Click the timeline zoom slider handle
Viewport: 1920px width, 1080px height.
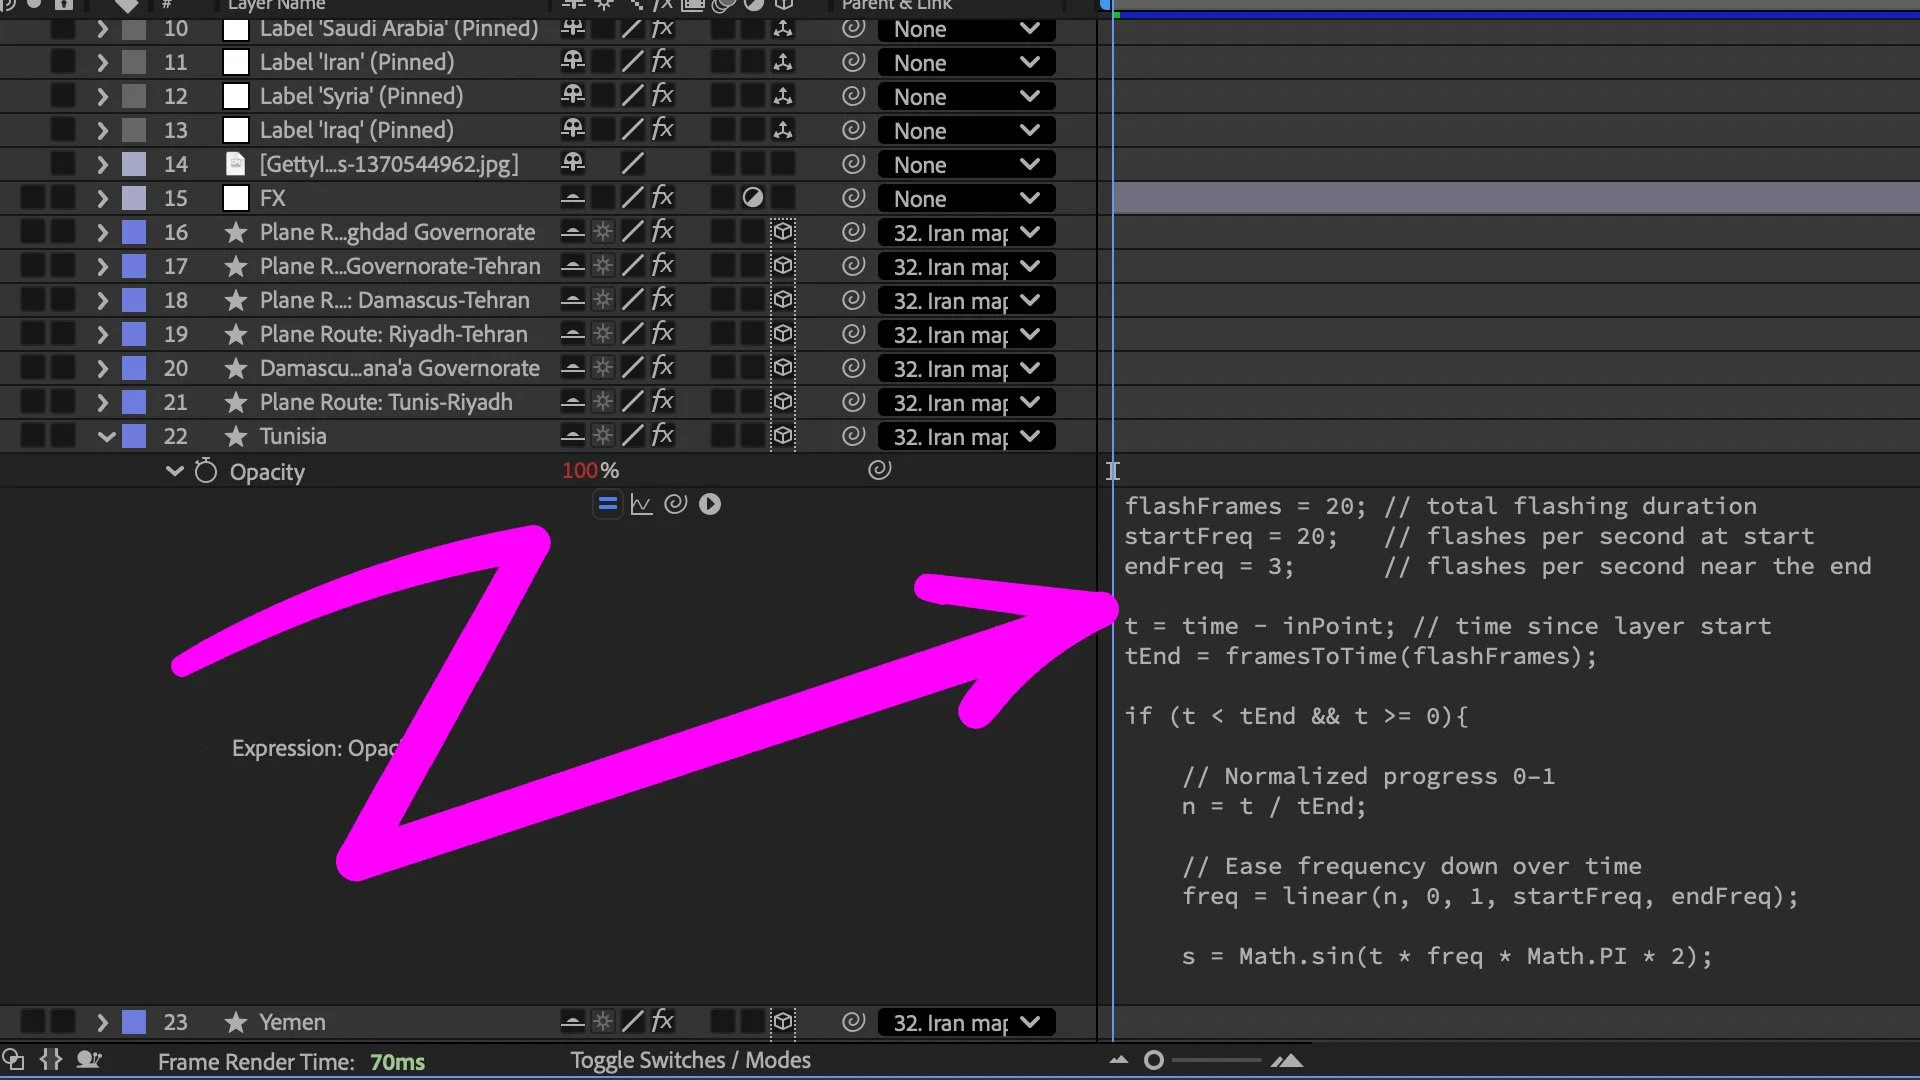pyautogui.click(x=1154, y=1060)
